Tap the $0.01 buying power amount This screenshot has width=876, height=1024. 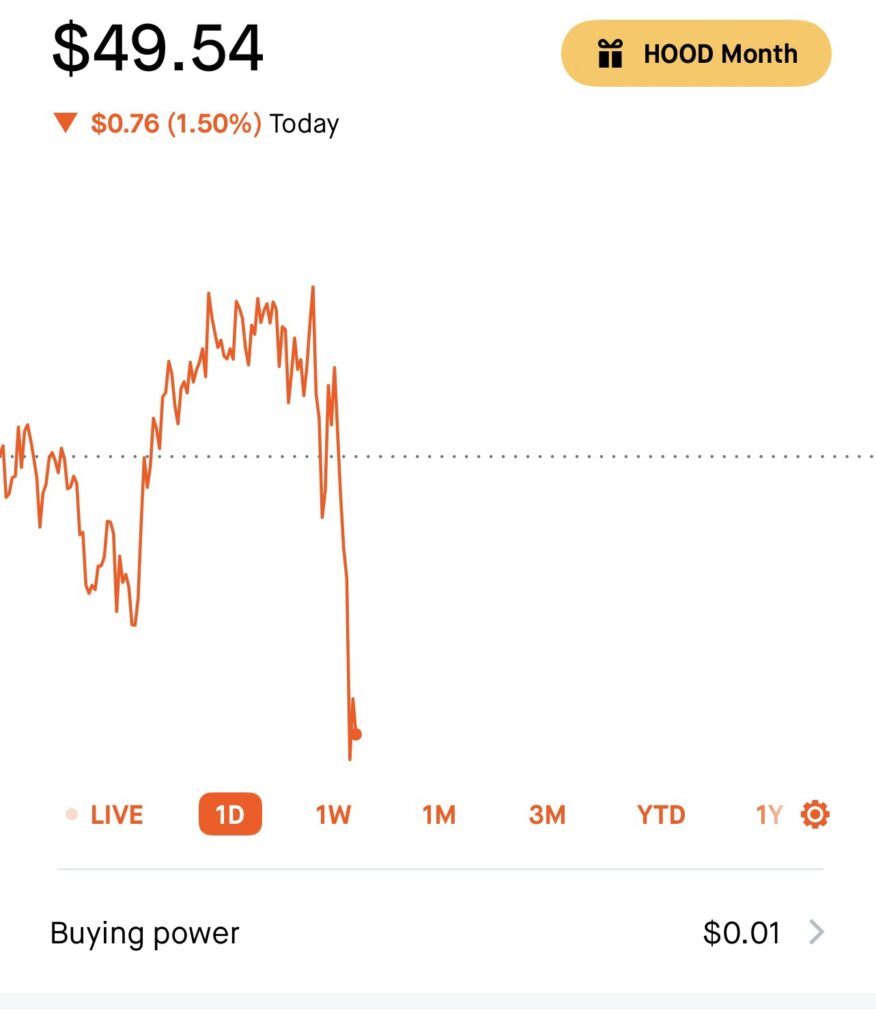click(741, 933)
